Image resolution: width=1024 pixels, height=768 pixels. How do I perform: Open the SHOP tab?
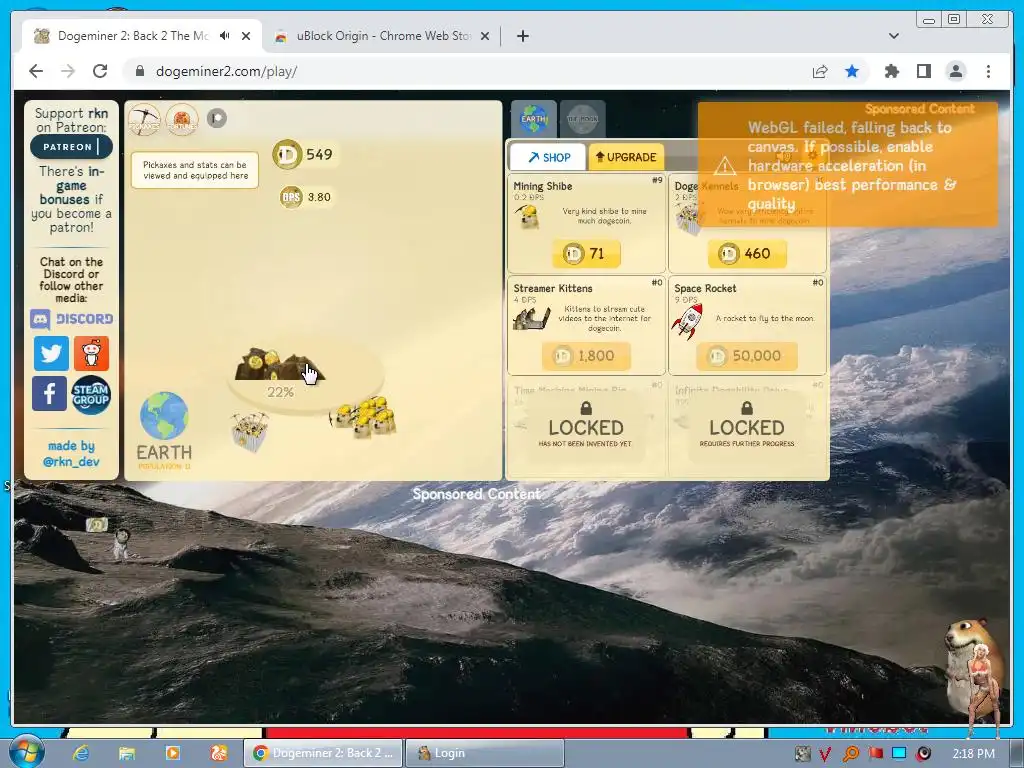[549, 157]
